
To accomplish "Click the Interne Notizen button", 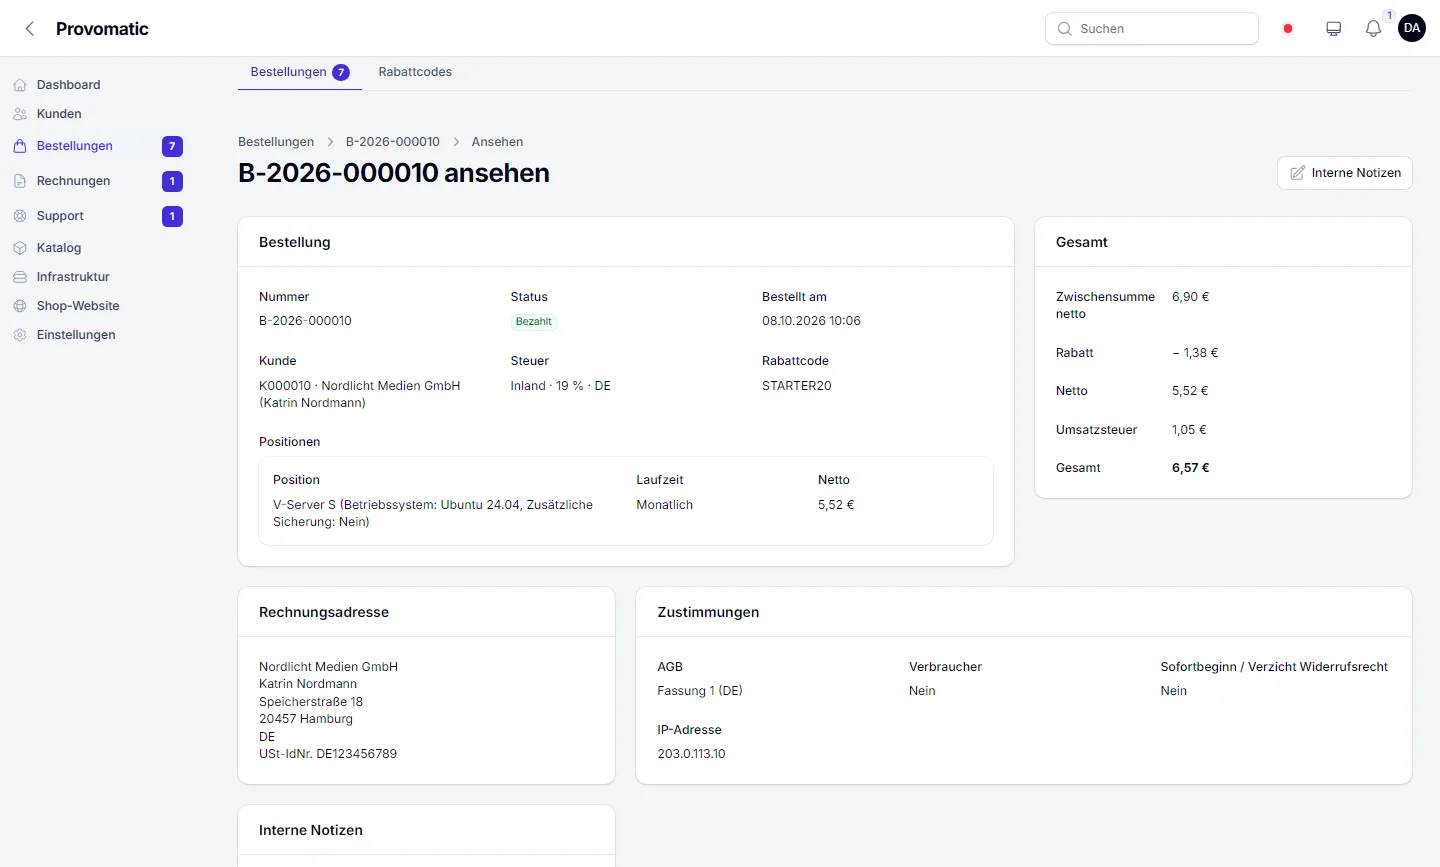I will [x=1344, y=173].
